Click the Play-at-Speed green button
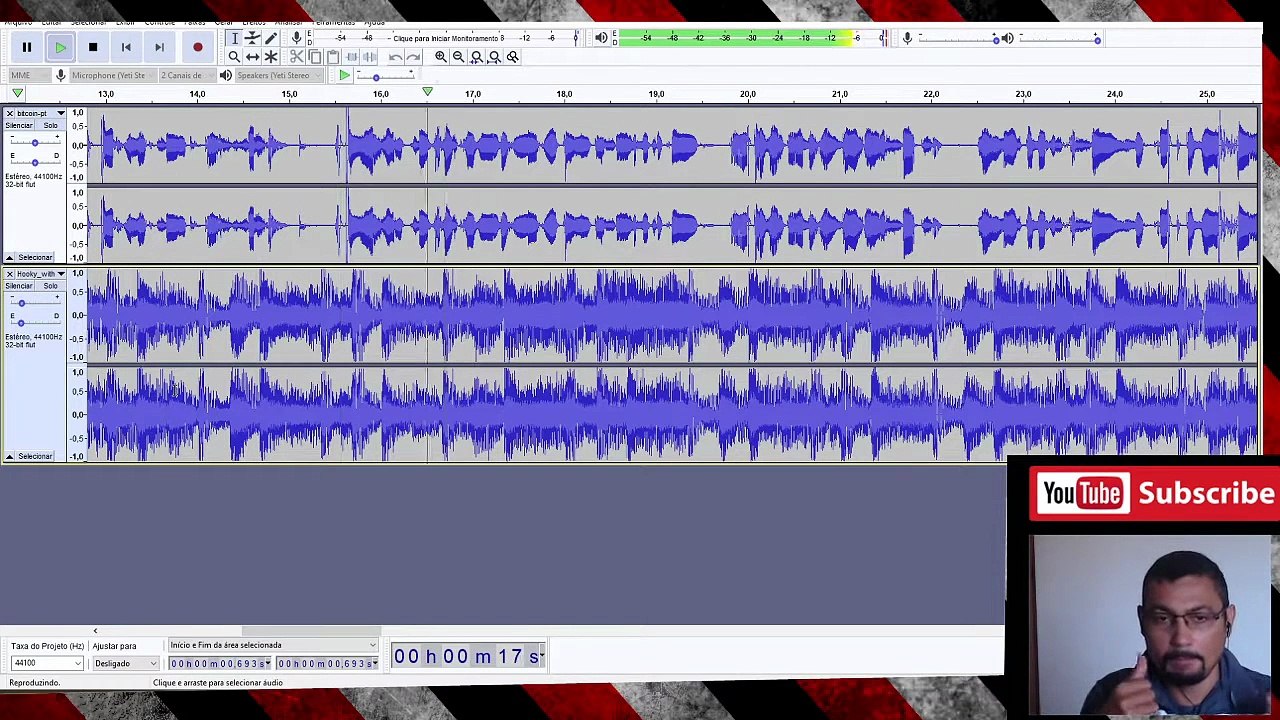 coord(344,76)
